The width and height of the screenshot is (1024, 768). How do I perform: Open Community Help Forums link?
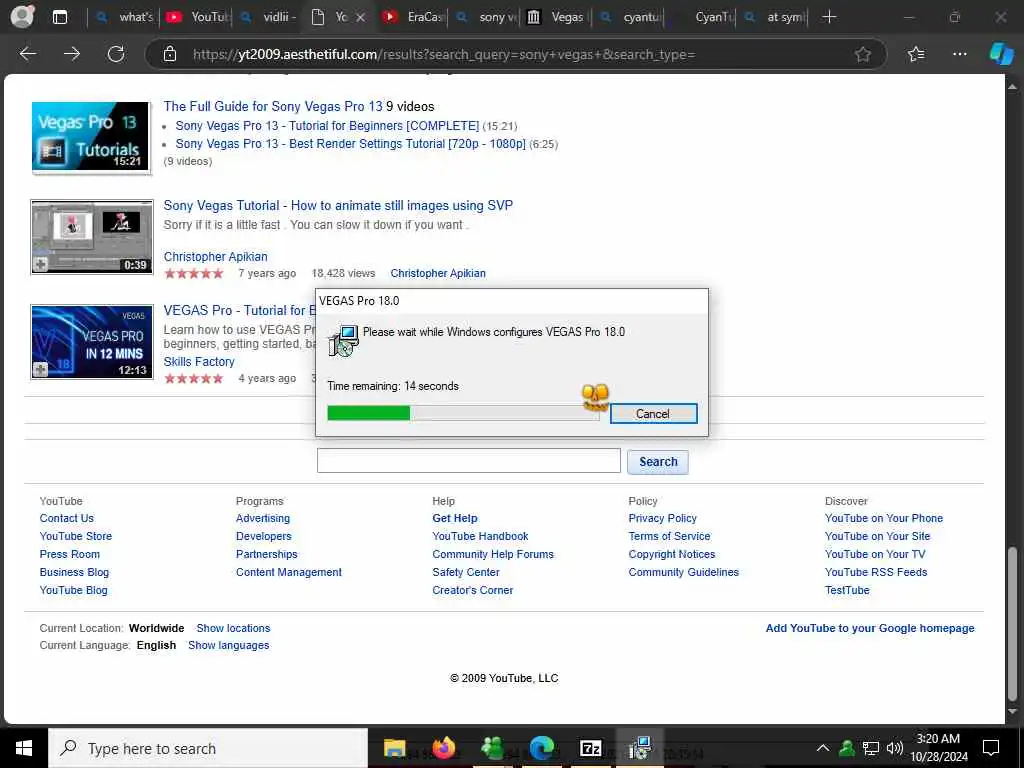(x=493, y=554)
